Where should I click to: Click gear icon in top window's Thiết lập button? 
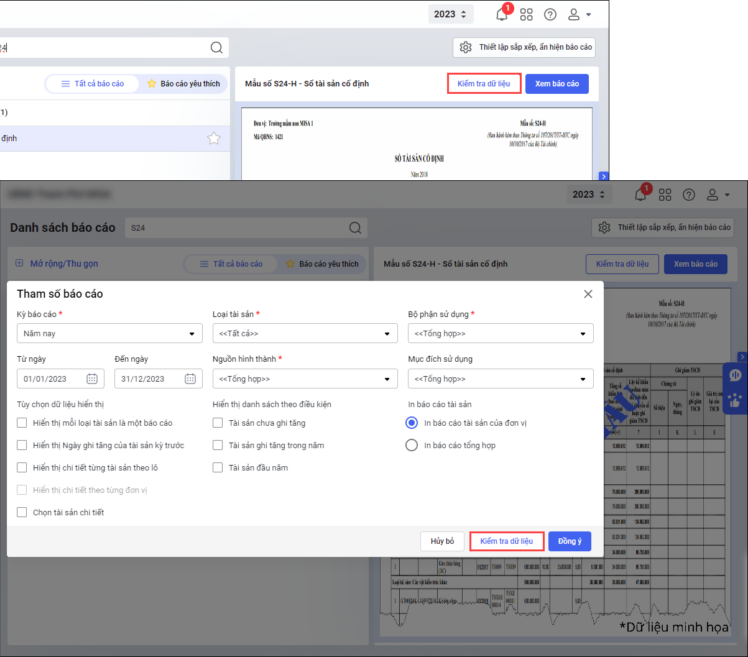tap(466, 47)
